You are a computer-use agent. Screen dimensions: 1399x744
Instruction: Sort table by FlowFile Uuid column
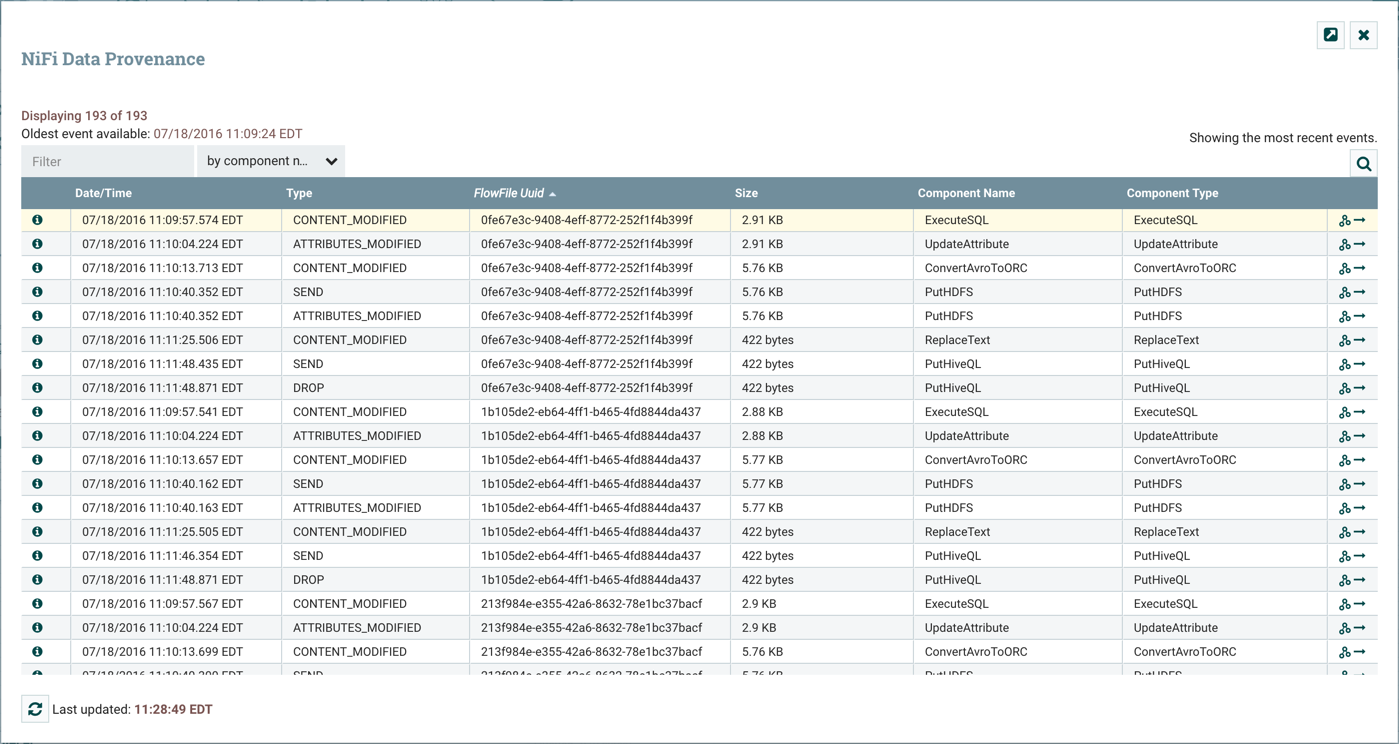click(508, 193)
